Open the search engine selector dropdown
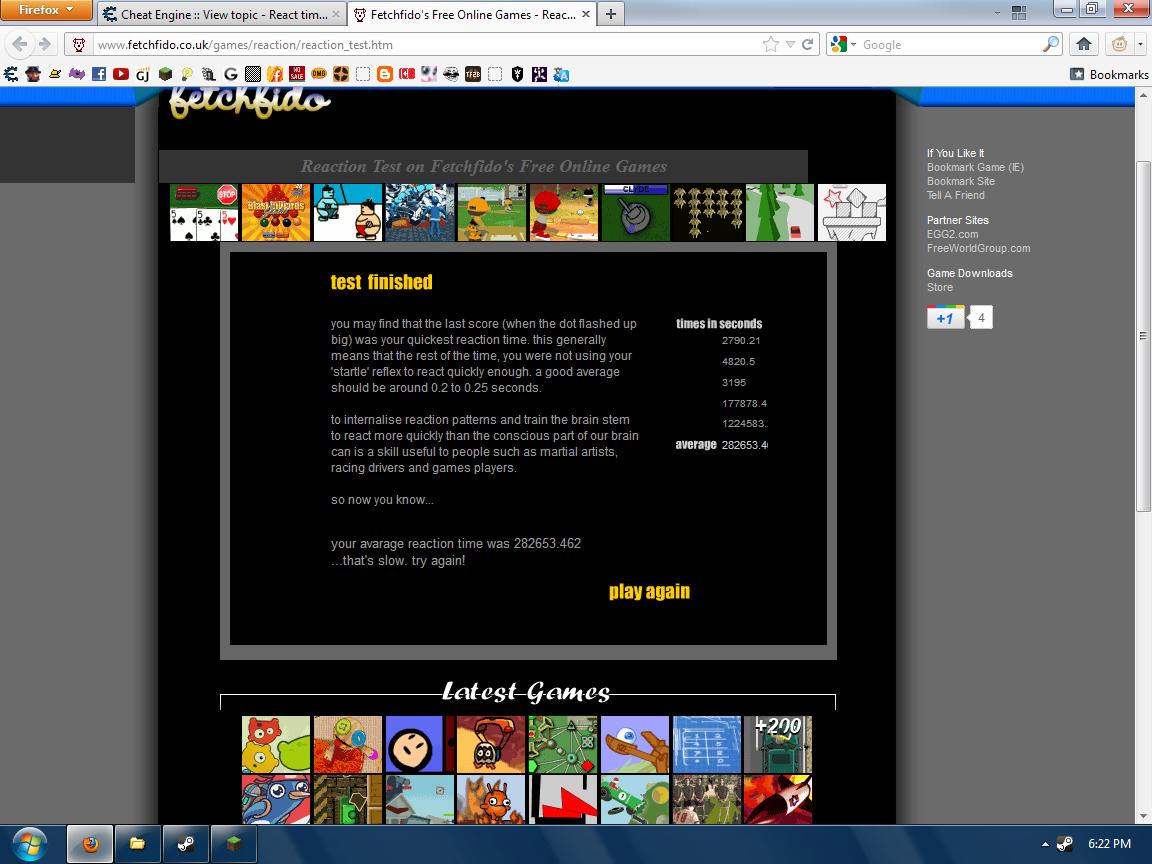Viewport: 1152px width, 864px height. pos(843,44)
